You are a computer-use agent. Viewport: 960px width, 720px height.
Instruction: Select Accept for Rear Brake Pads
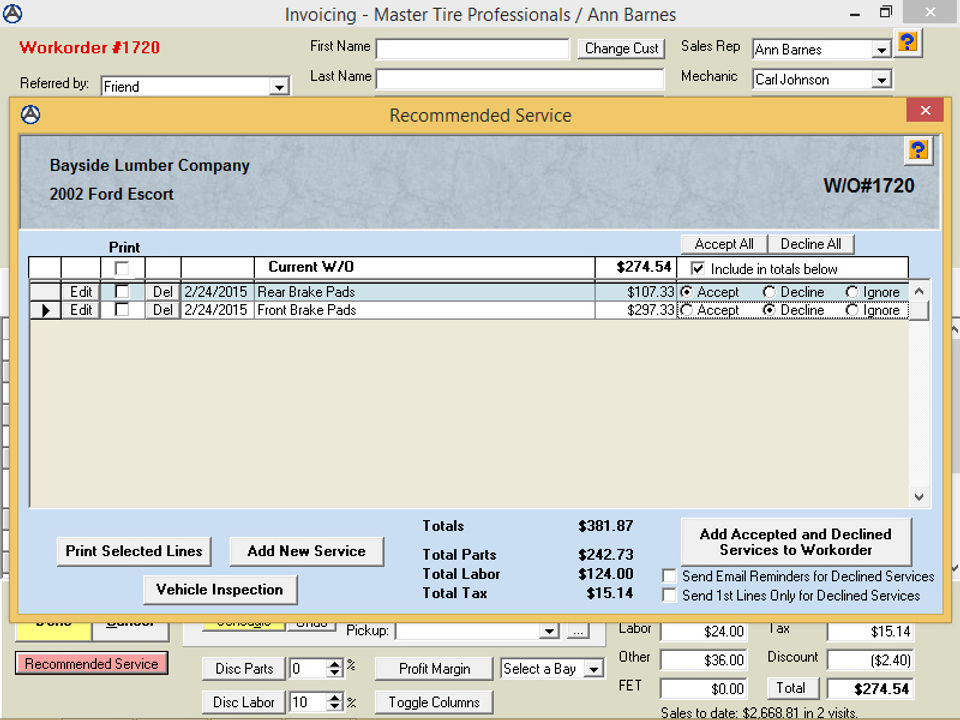point(687,292)
